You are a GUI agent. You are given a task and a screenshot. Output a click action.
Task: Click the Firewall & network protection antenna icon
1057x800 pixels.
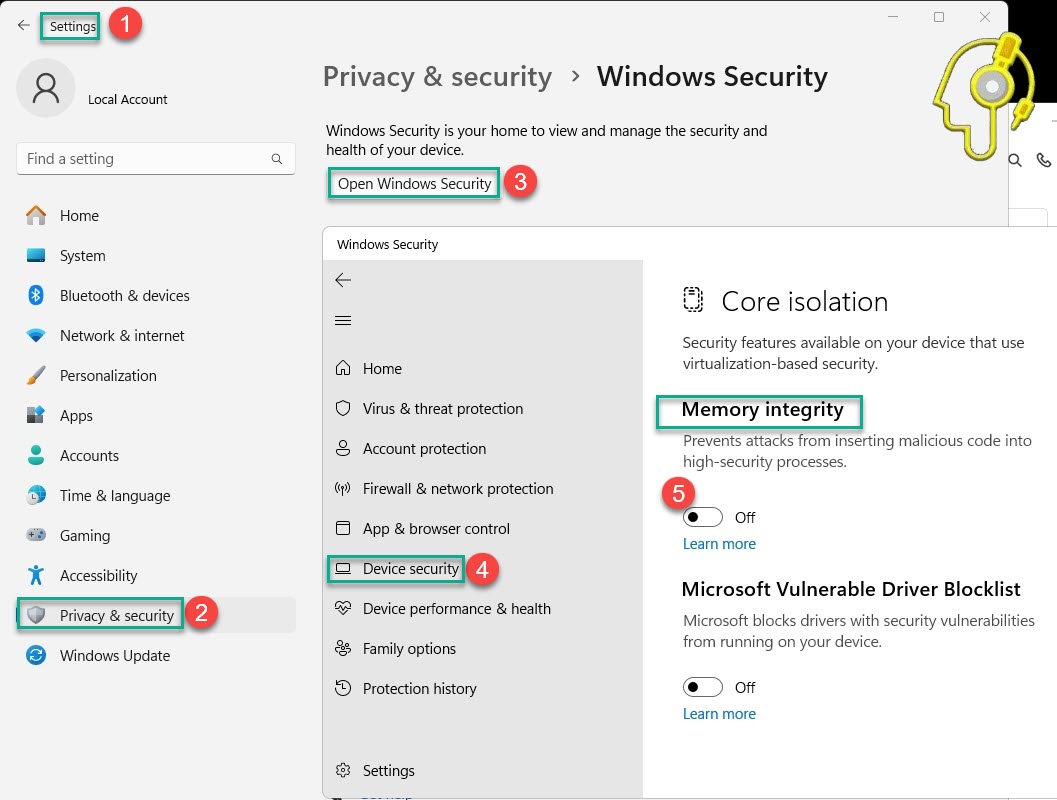(343, 488)
